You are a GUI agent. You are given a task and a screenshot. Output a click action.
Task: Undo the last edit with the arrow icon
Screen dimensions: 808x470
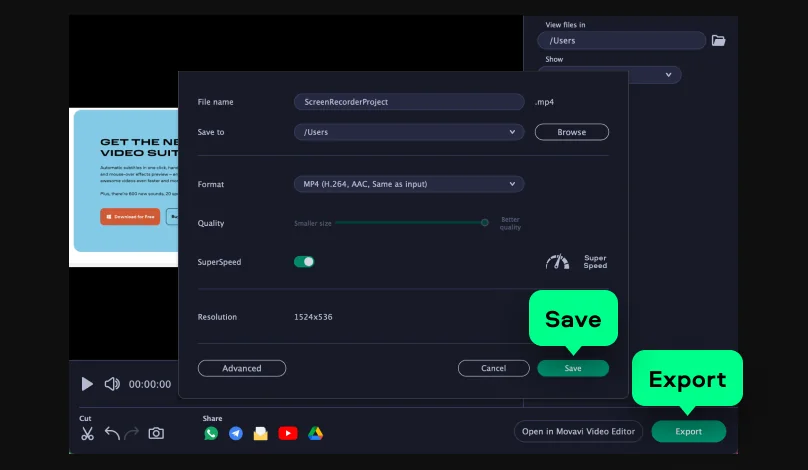click(x=112, y=433)
